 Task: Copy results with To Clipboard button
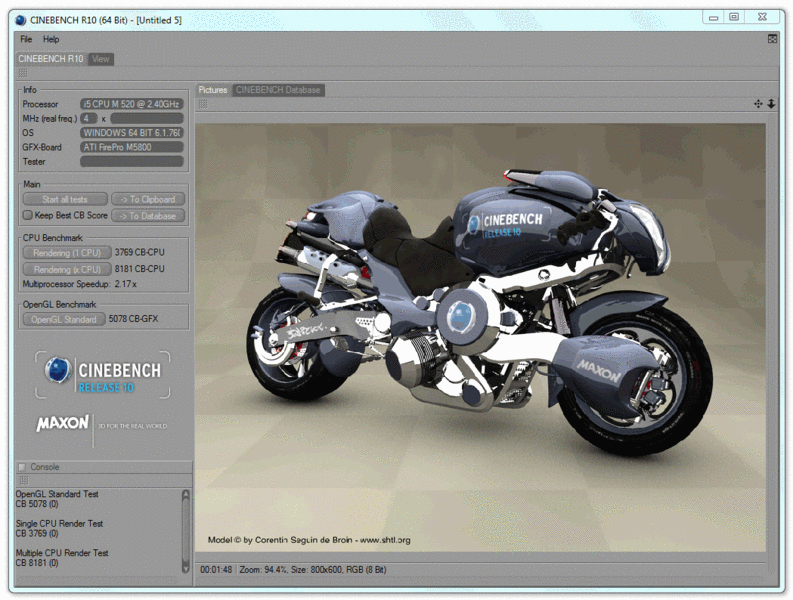click(148, 199)
